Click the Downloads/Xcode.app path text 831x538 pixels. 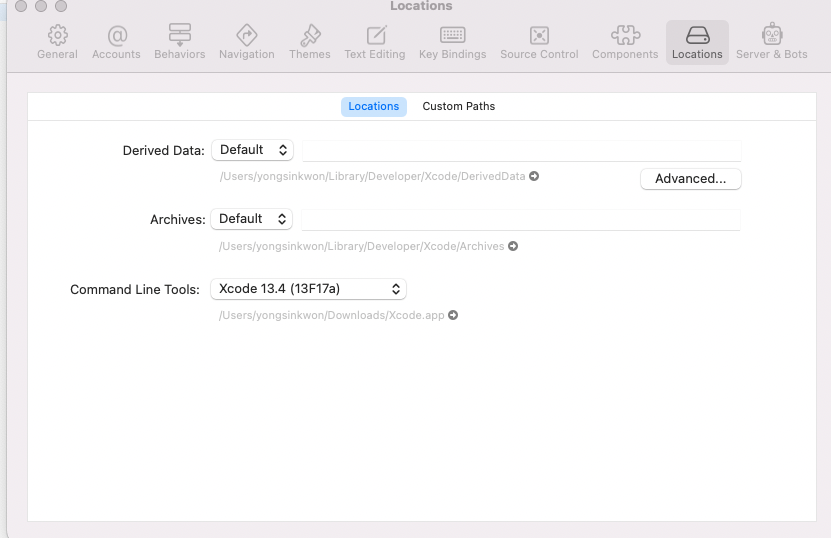click(x=332, y=315)
